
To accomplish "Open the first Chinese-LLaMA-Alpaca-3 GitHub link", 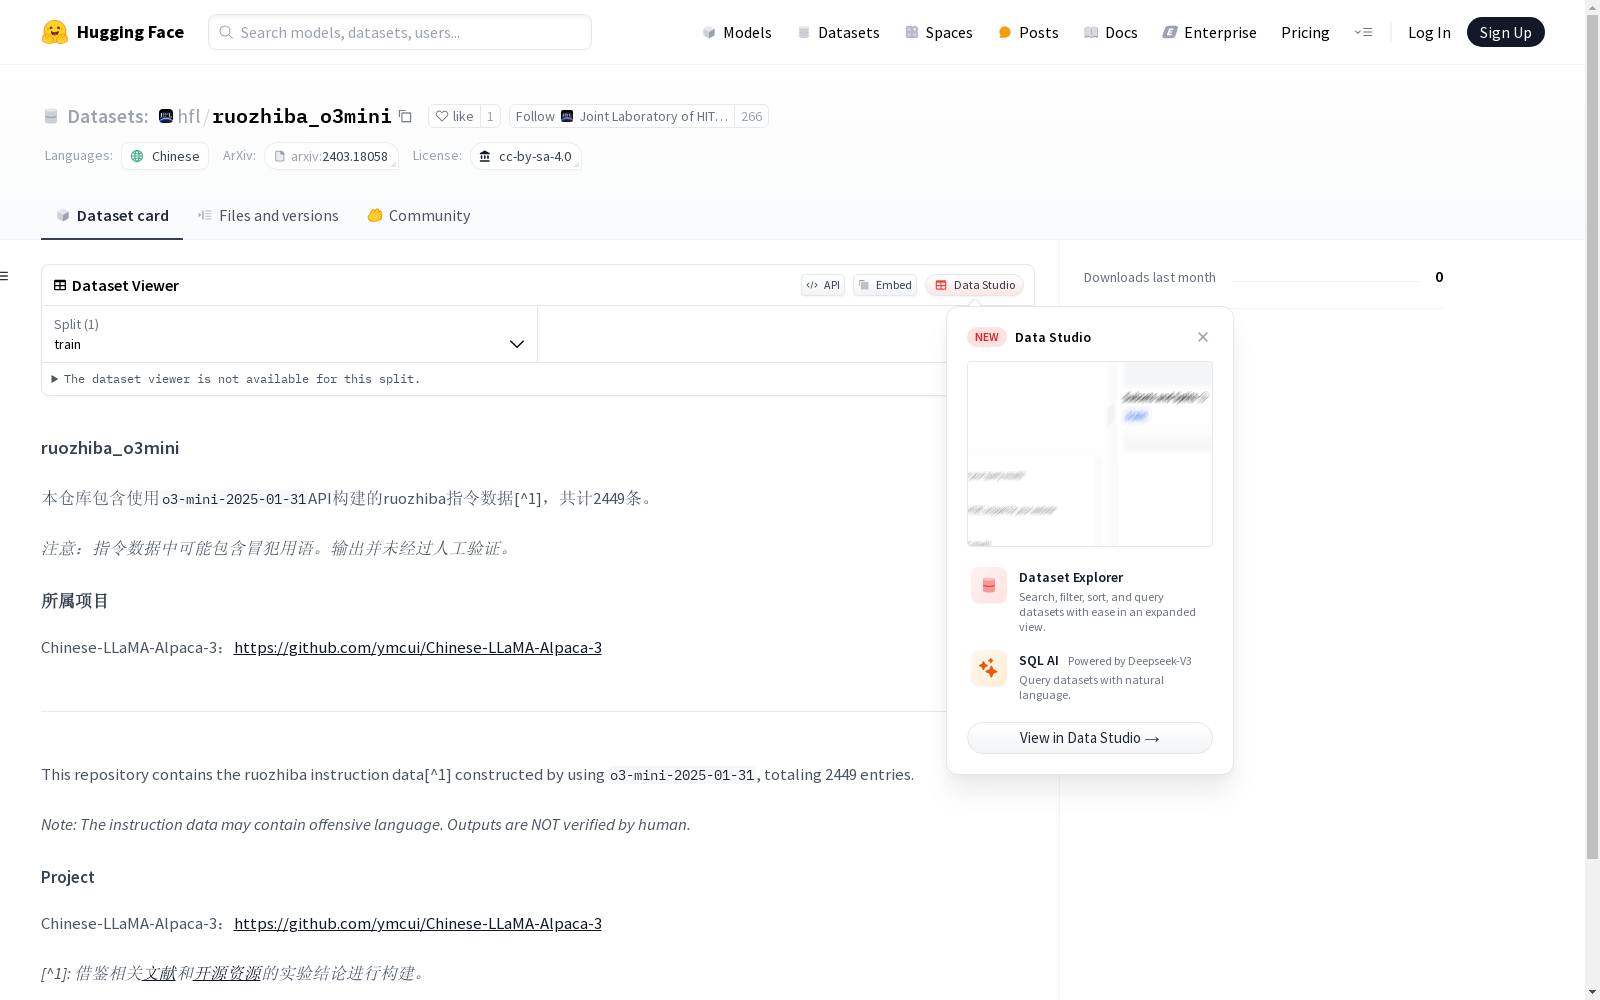I will pyautogui.click(x=418, y=647).
